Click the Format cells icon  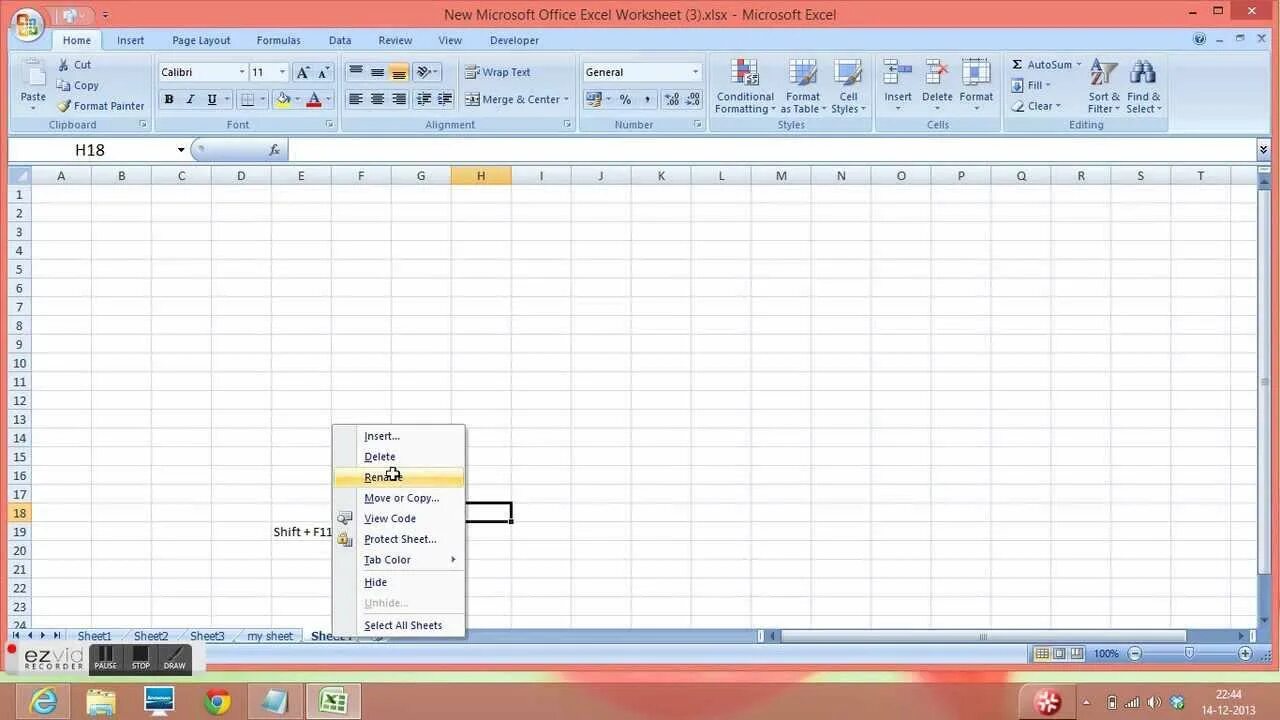point(976,74)
